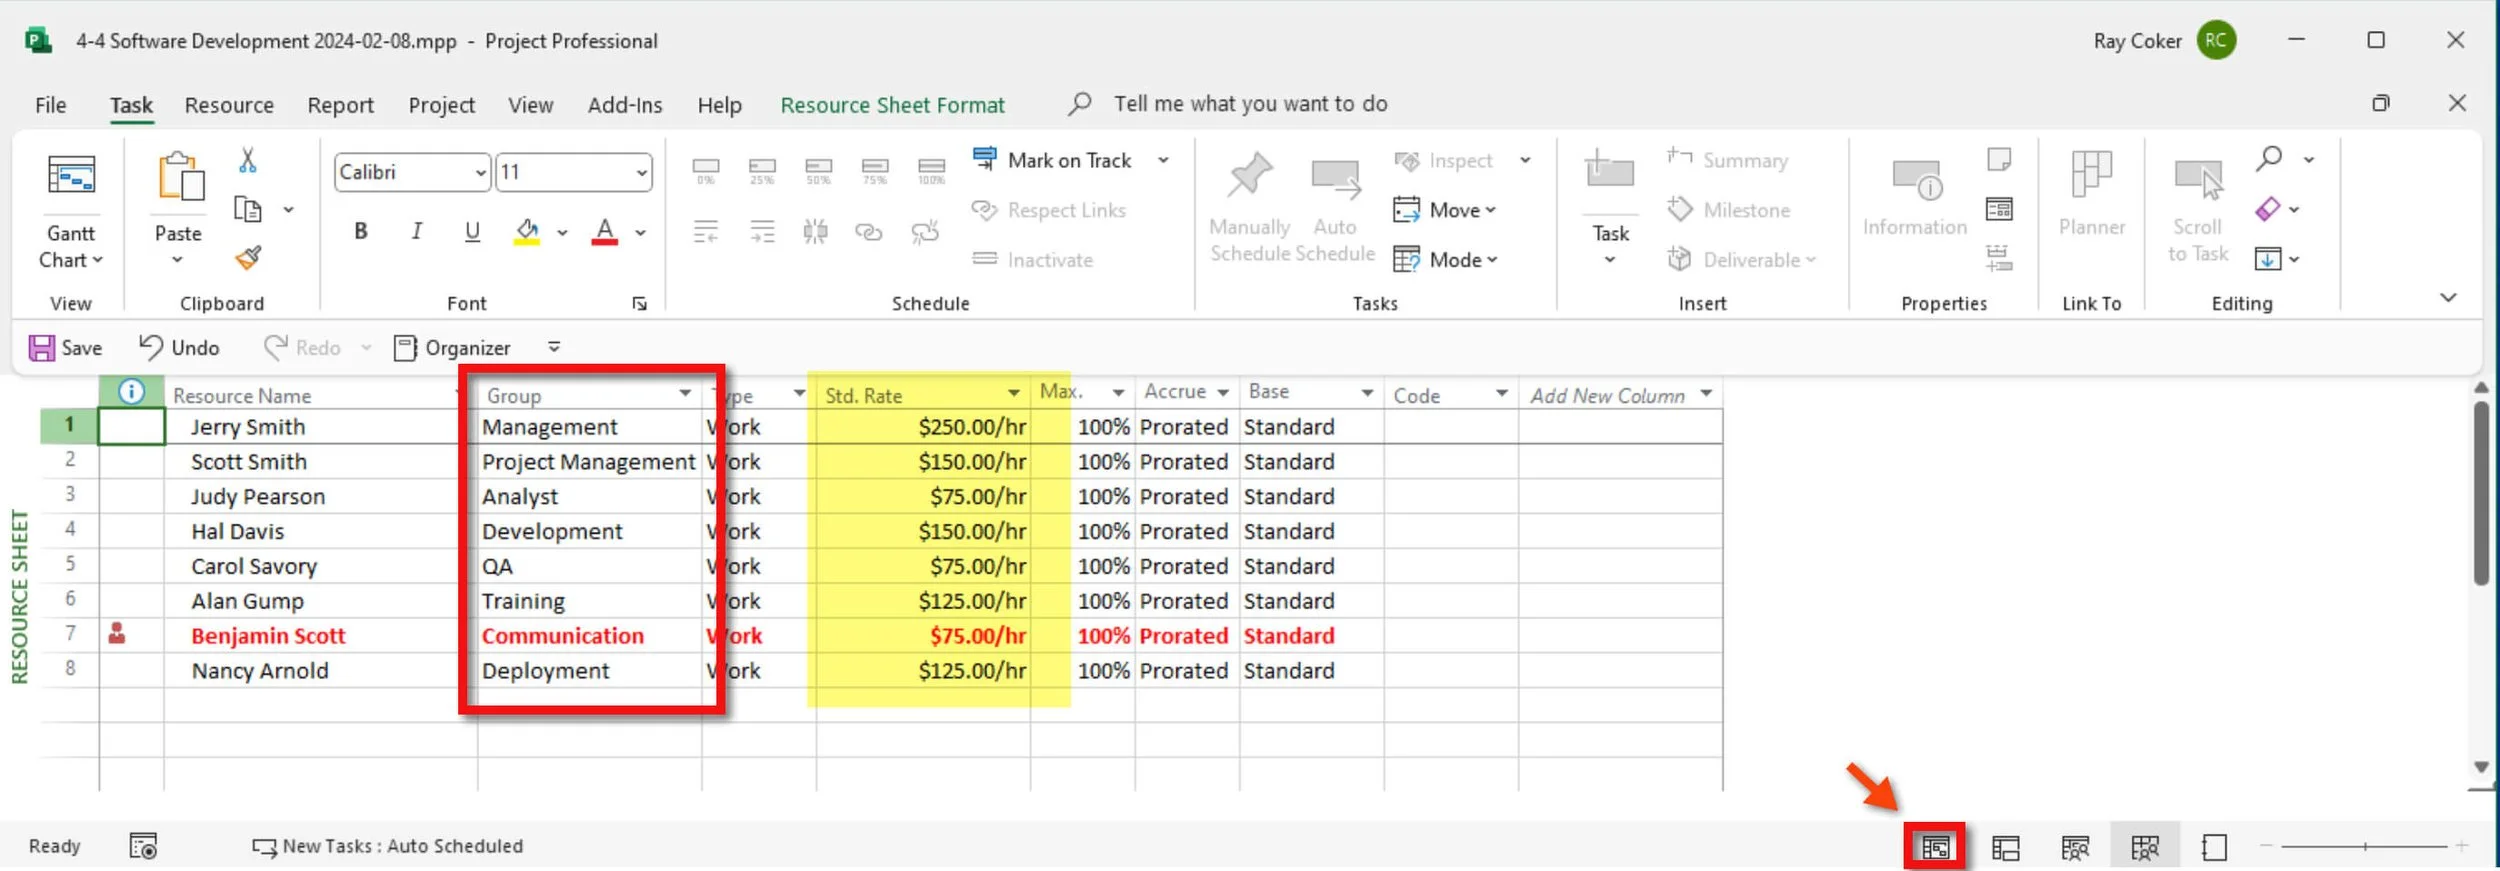Click the Link Tasks chain icon

tap(869, 232)
